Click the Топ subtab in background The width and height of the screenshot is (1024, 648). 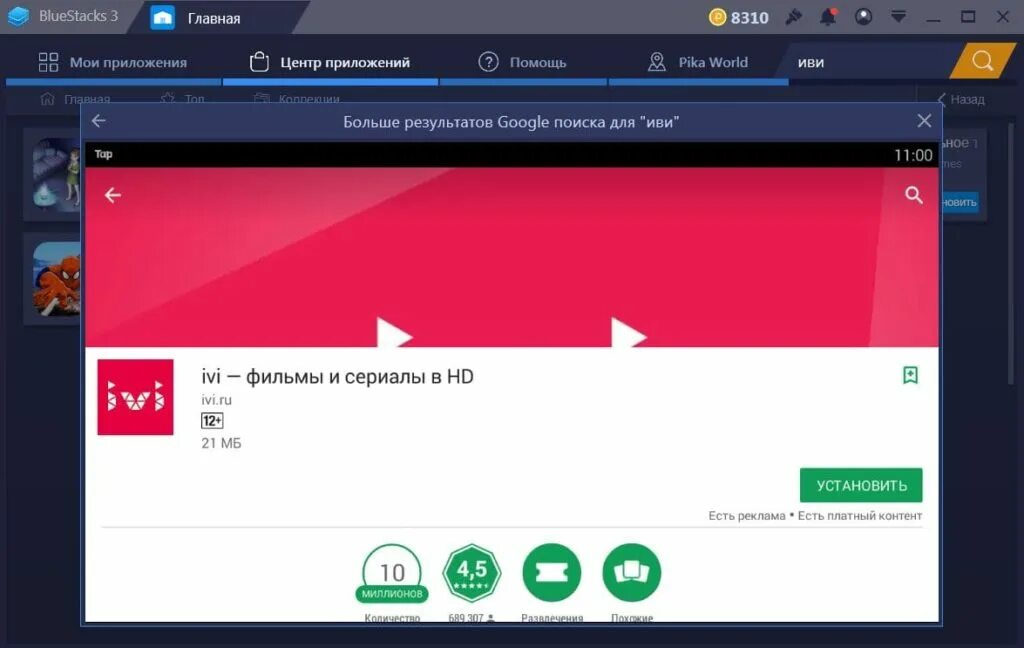pyautogui.click(x=183, y=99)
